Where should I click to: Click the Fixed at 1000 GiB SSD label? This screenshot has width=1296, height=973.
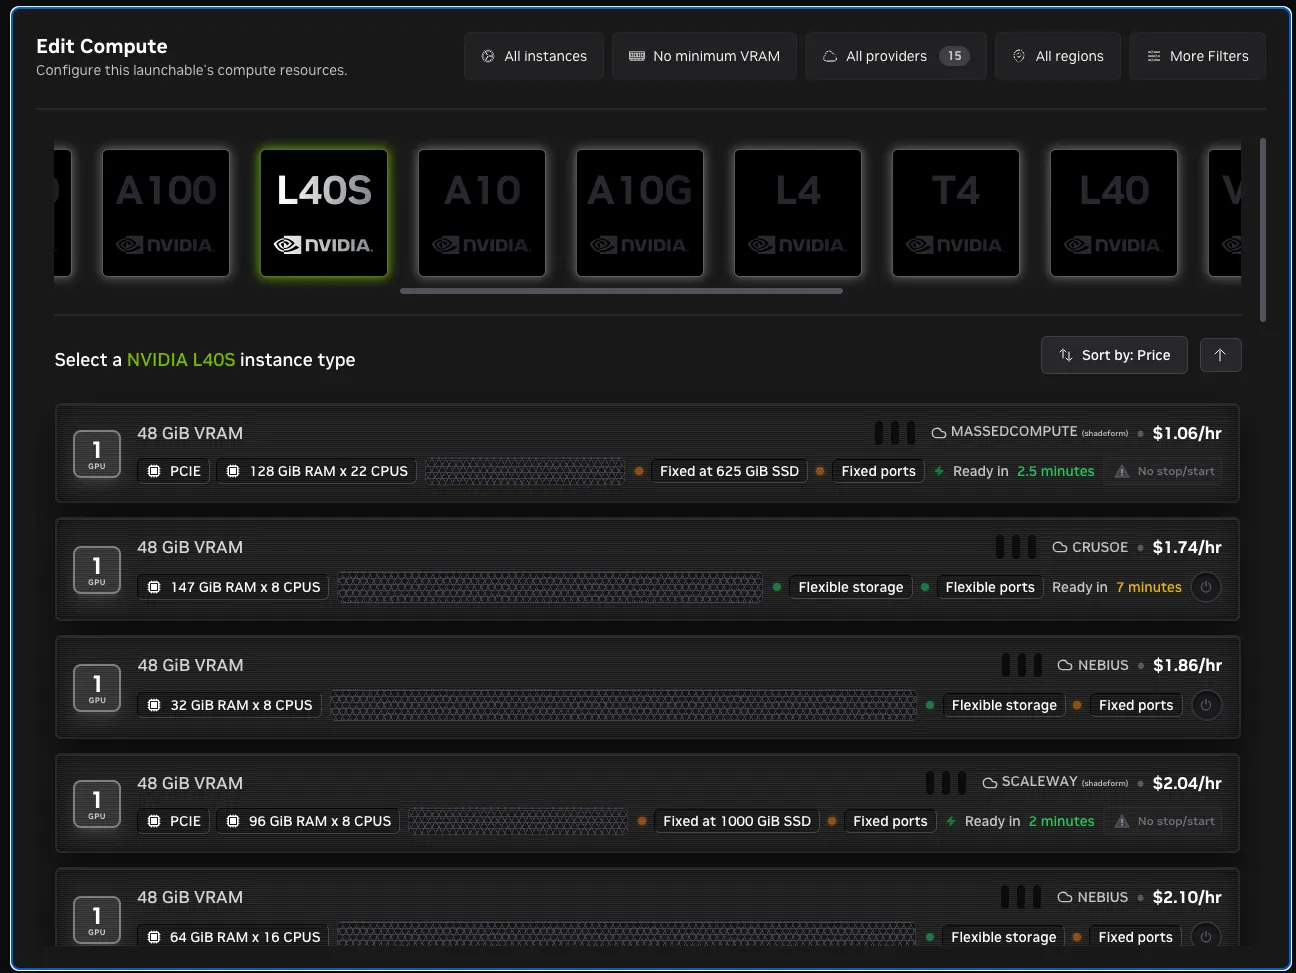click(x=737, y=821)
